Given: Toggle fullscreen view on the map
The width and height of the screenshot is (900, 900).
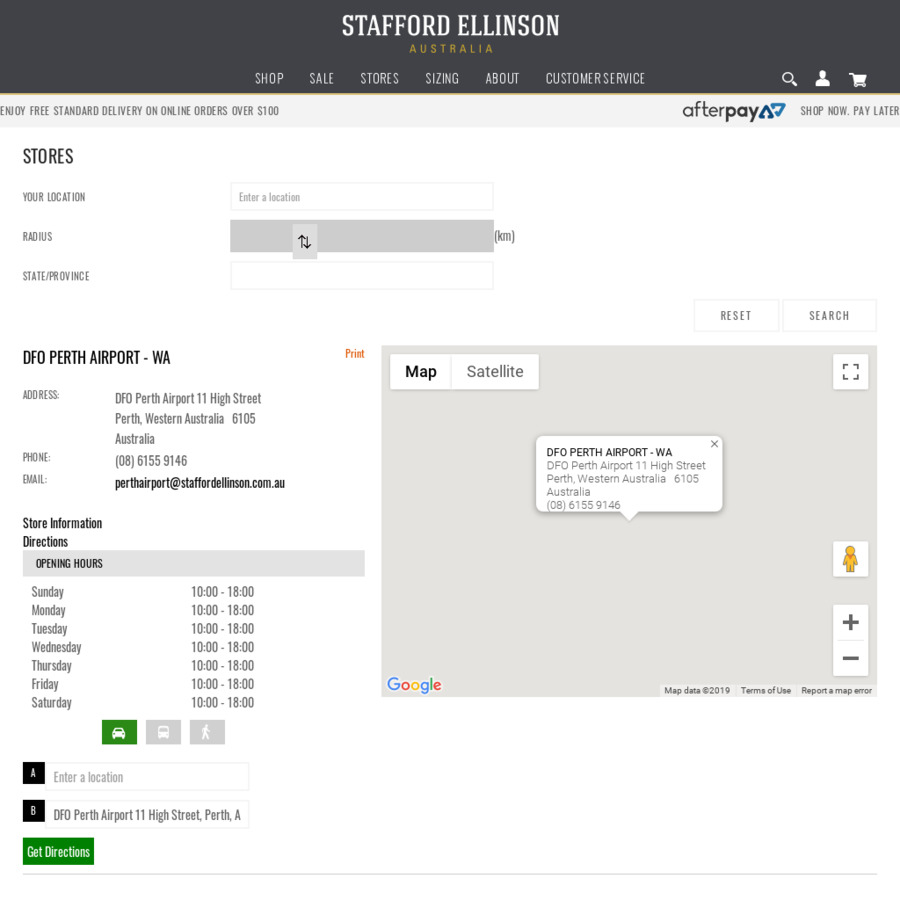Looking at the screenshot, I should click(850, 372).
